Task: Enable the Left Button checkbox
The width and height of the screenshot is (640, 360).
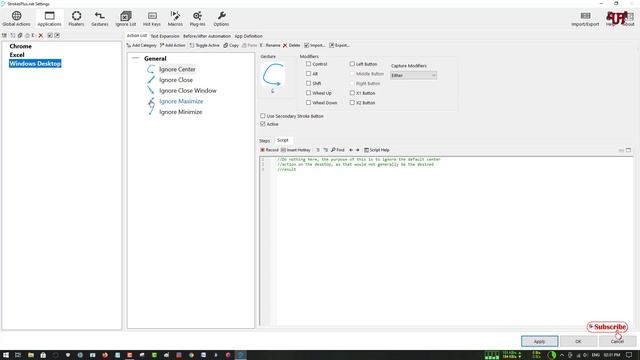Action: (x=352, y=64)
